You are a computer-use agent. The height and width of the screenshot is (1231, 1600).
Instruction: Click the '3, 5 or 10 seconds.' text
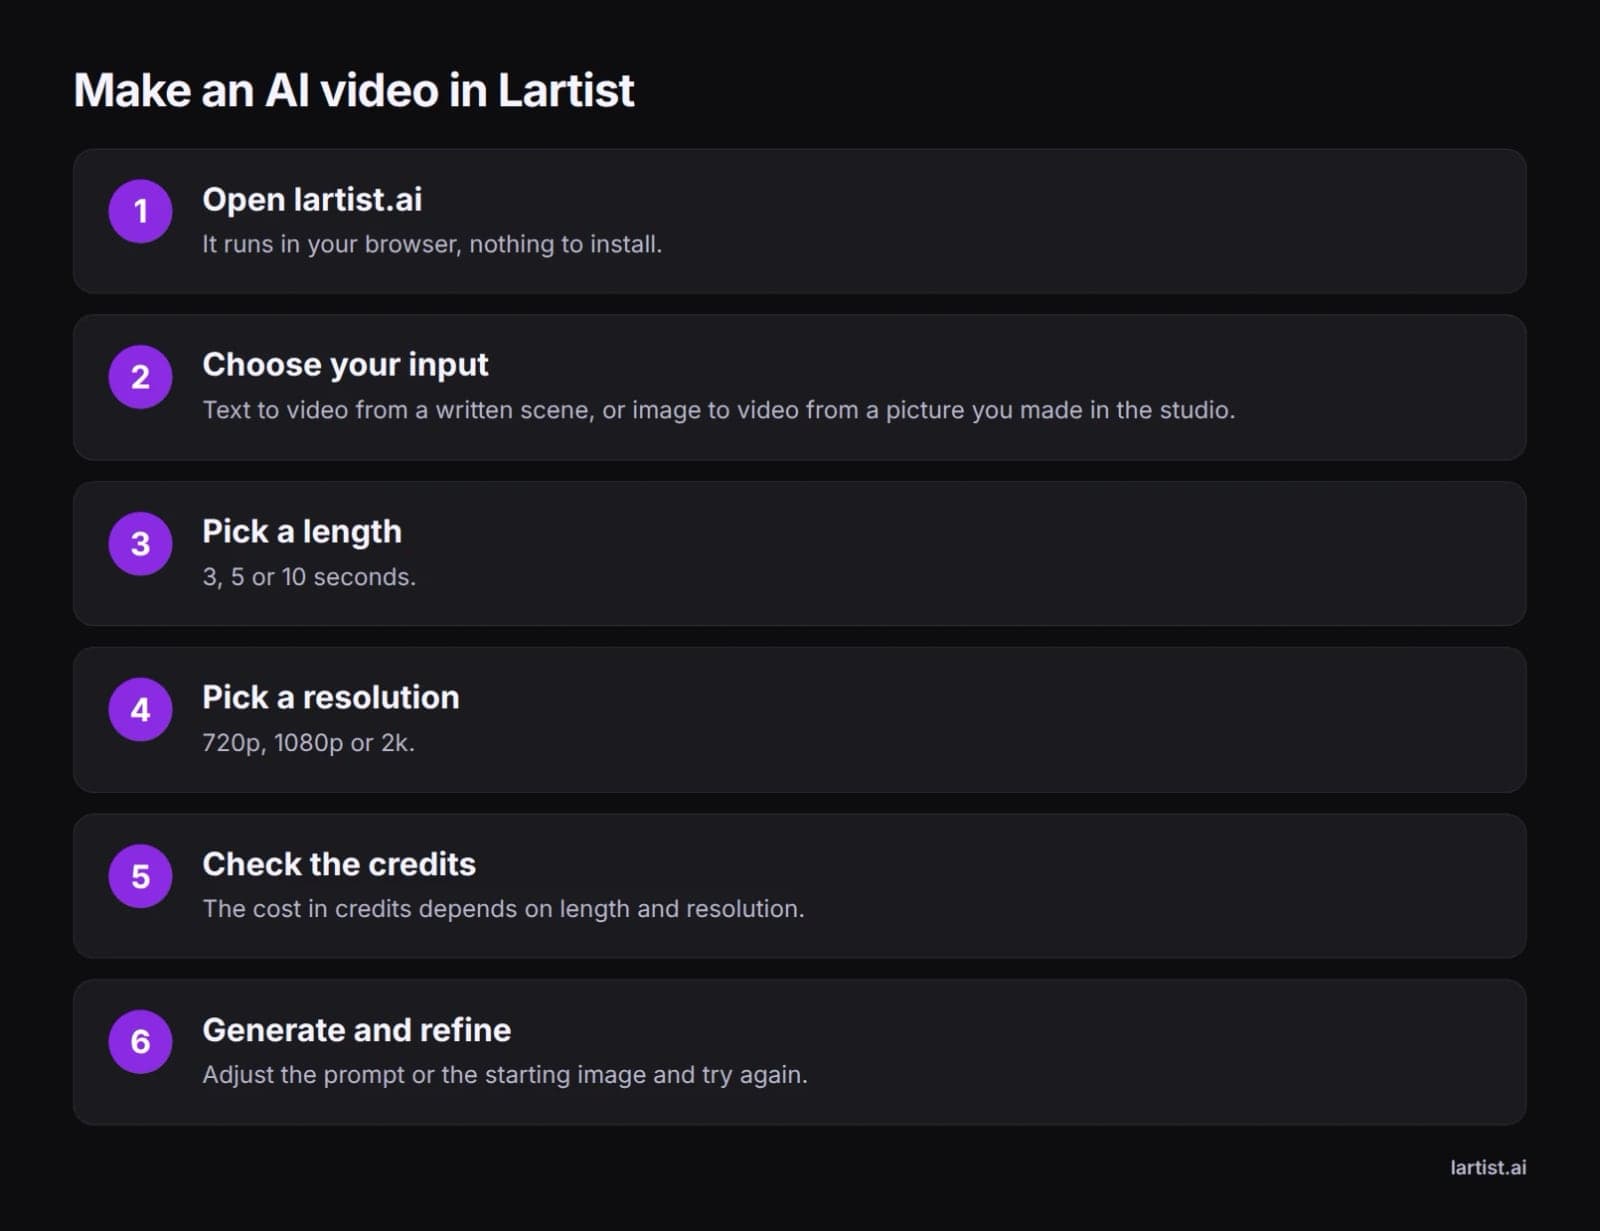[x=309, y=577]
